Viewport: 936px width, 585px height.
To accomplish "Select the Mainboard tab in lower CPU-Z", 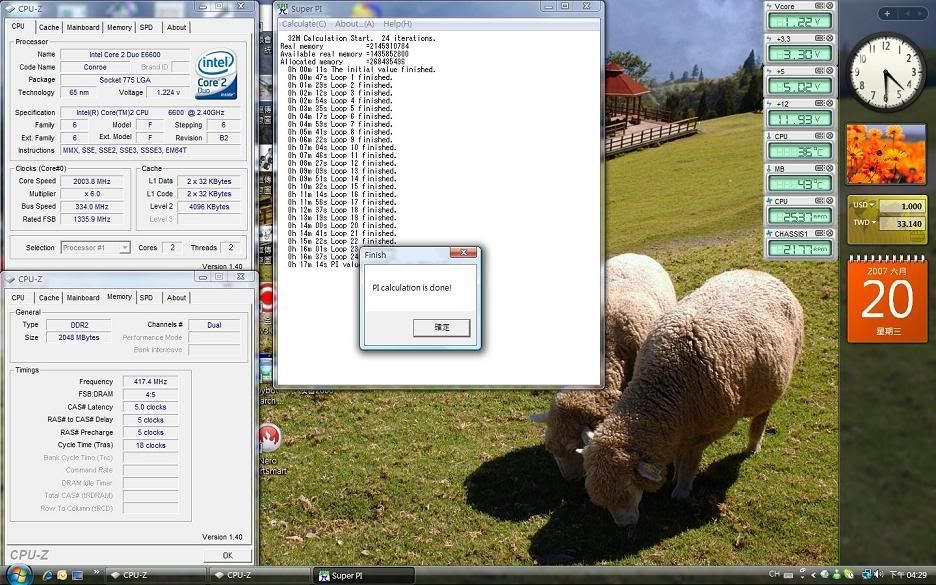I will [x=83, y=297].
